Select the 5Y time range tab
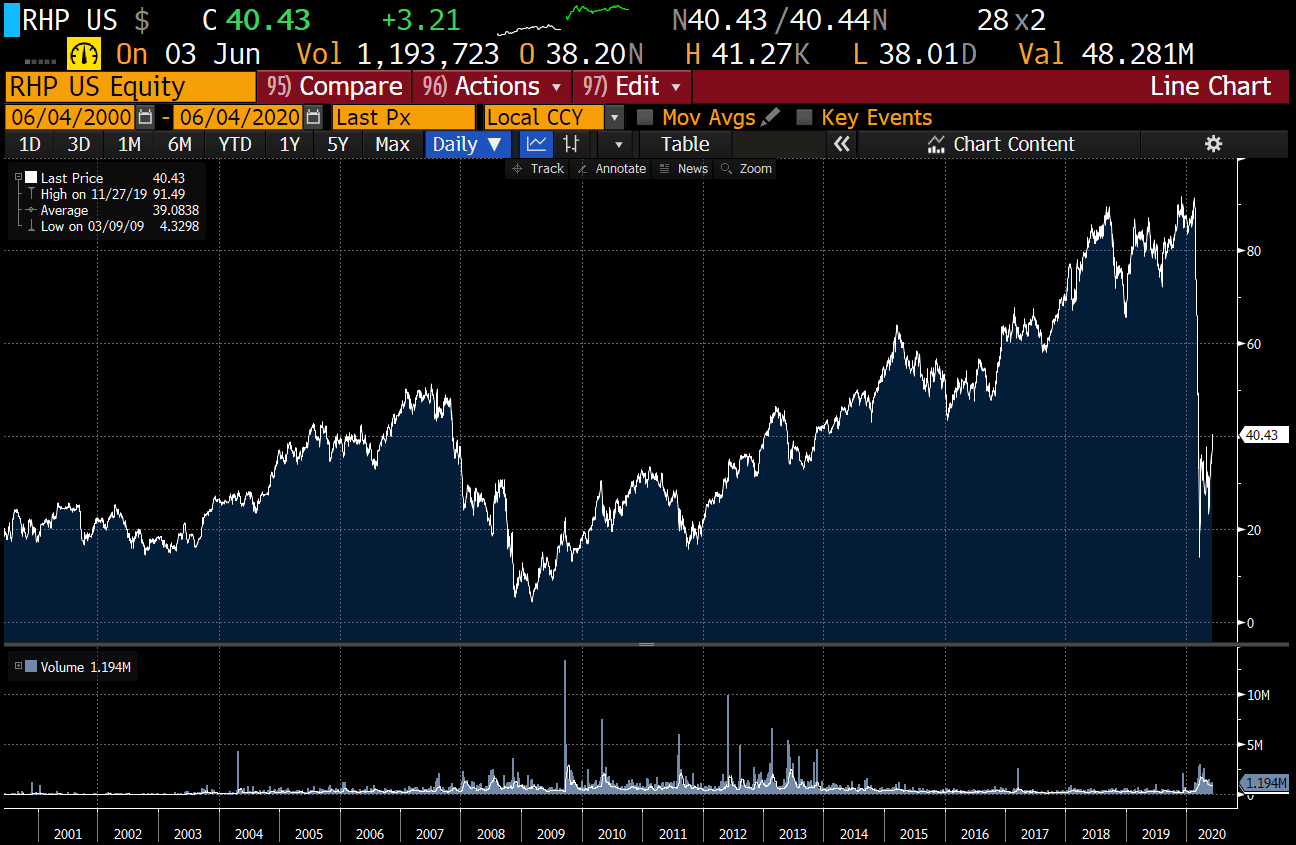The height and width of the screenshot is (845, 1296). 338,144
